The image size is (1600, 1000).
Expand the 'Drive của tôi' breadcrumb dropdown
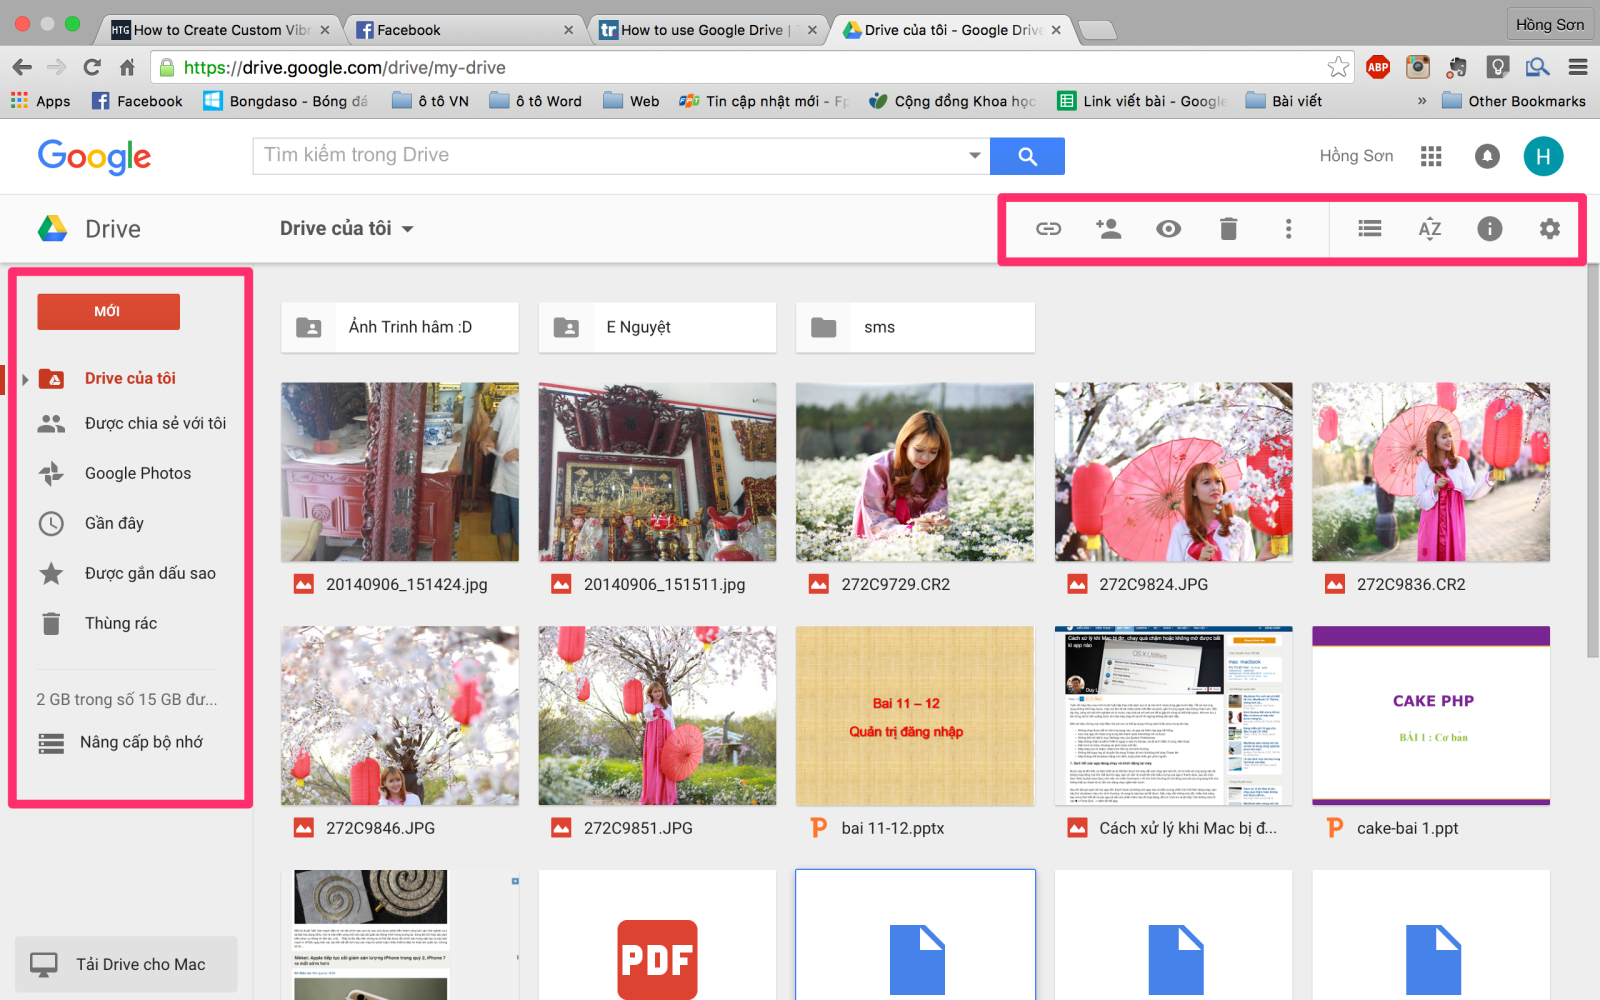tap(408, 228)
